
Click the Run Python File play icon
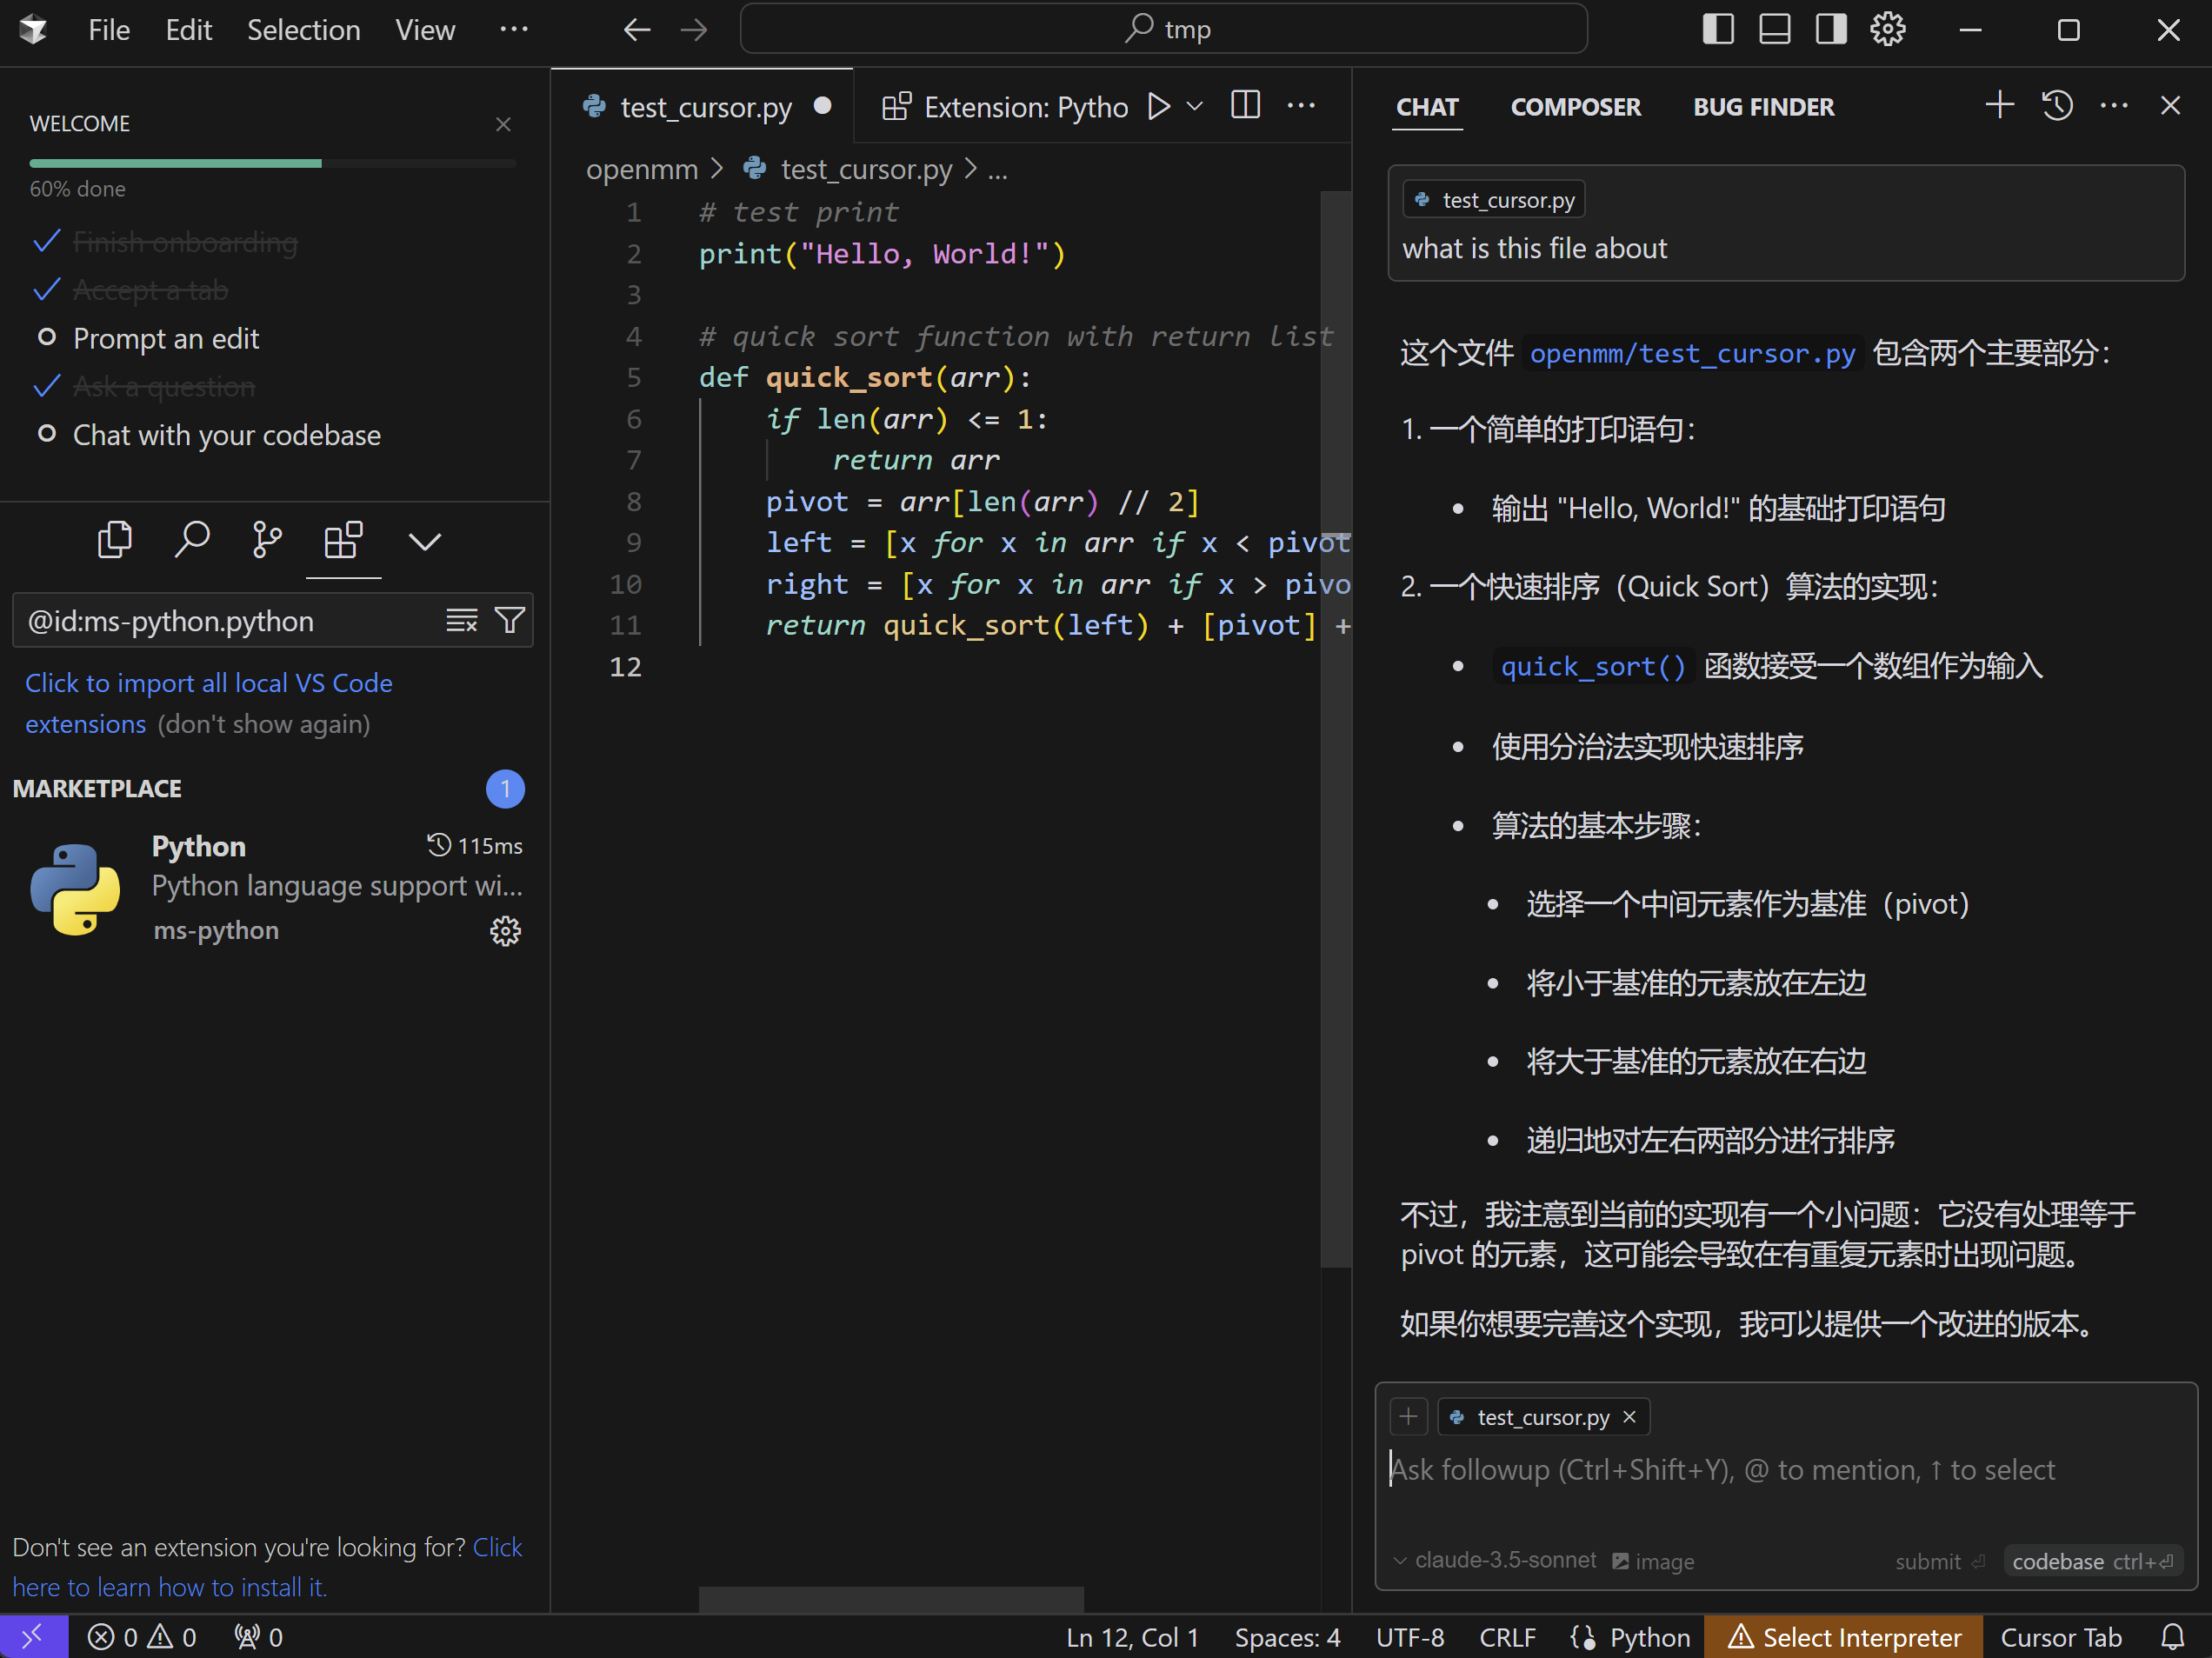[1159, 106]
